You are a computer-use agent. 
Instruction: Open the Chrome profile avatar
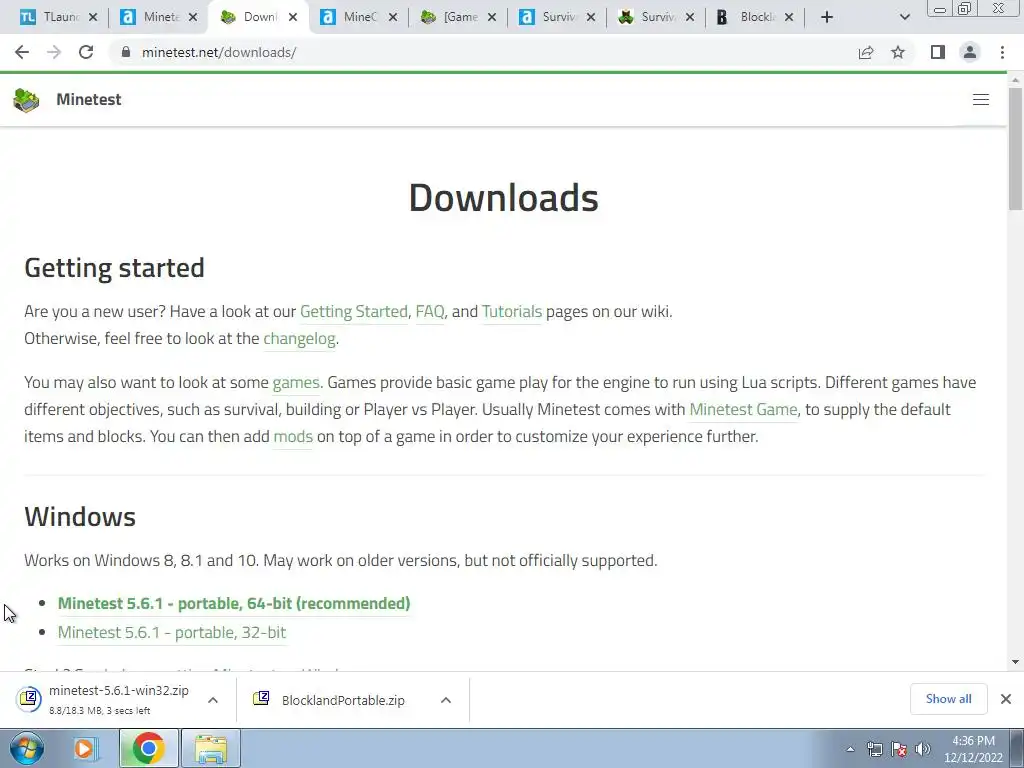(x=970, y=52)
